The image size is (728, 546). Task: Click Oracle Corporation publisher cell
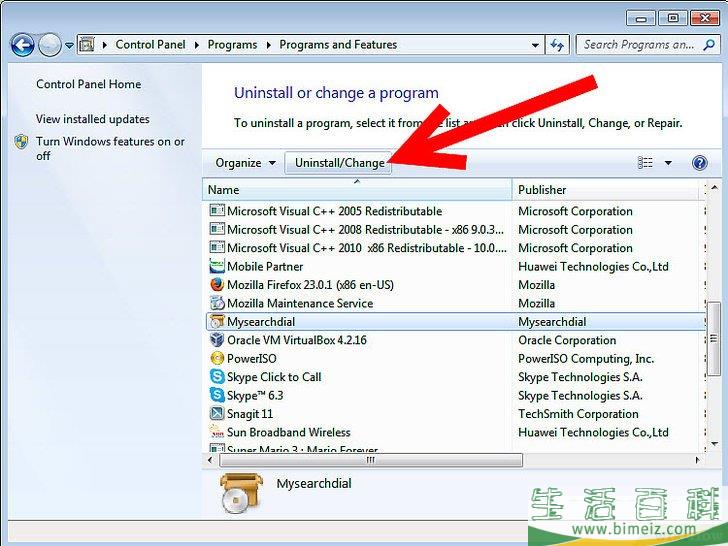[567, 340]
